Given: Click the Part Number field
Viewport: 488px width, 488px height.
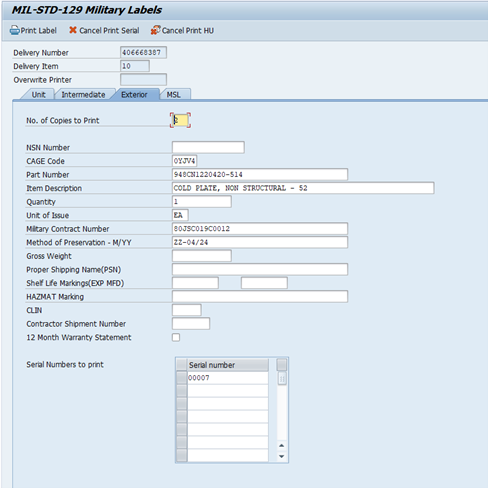Looking at the screenshot, I should pos(260,174).
